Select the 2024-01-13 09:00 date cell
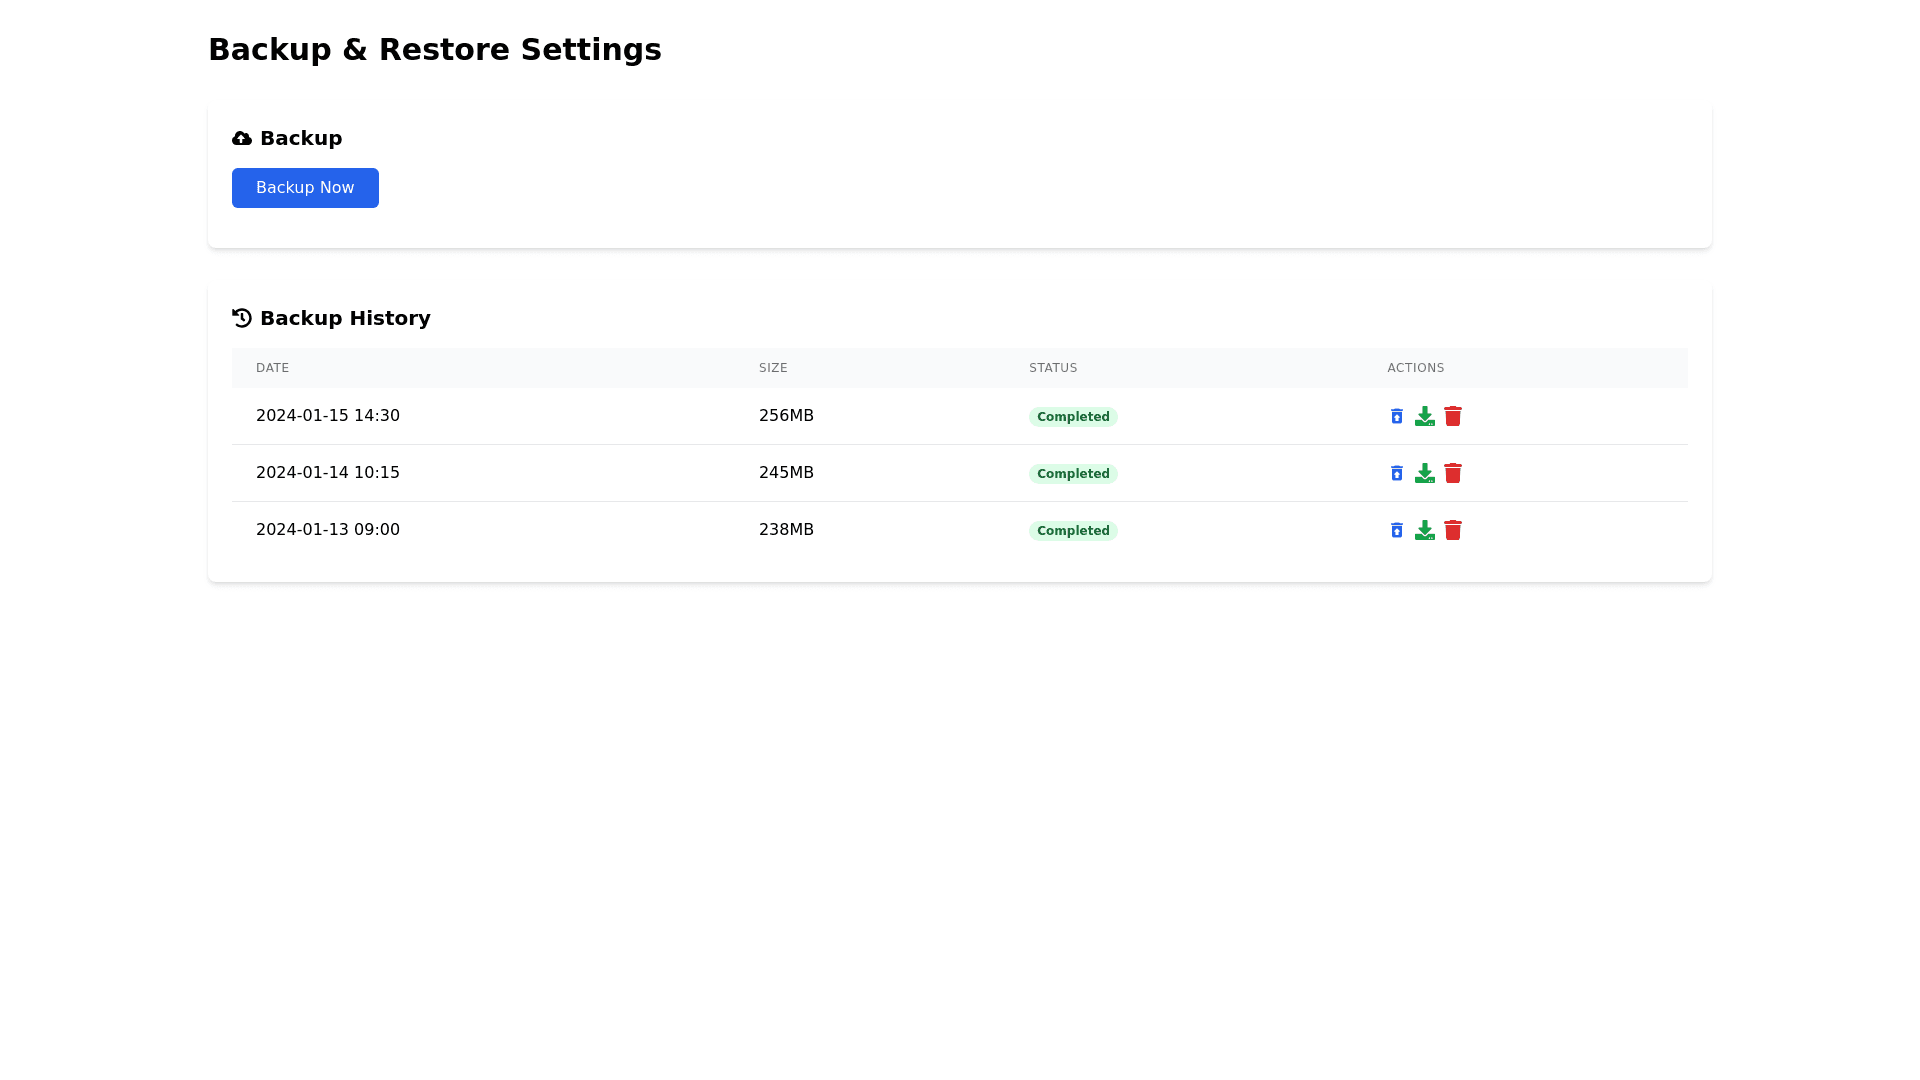Image resolution: width=1920 pixels, height=1080 pixels. [x=328, y=530]
